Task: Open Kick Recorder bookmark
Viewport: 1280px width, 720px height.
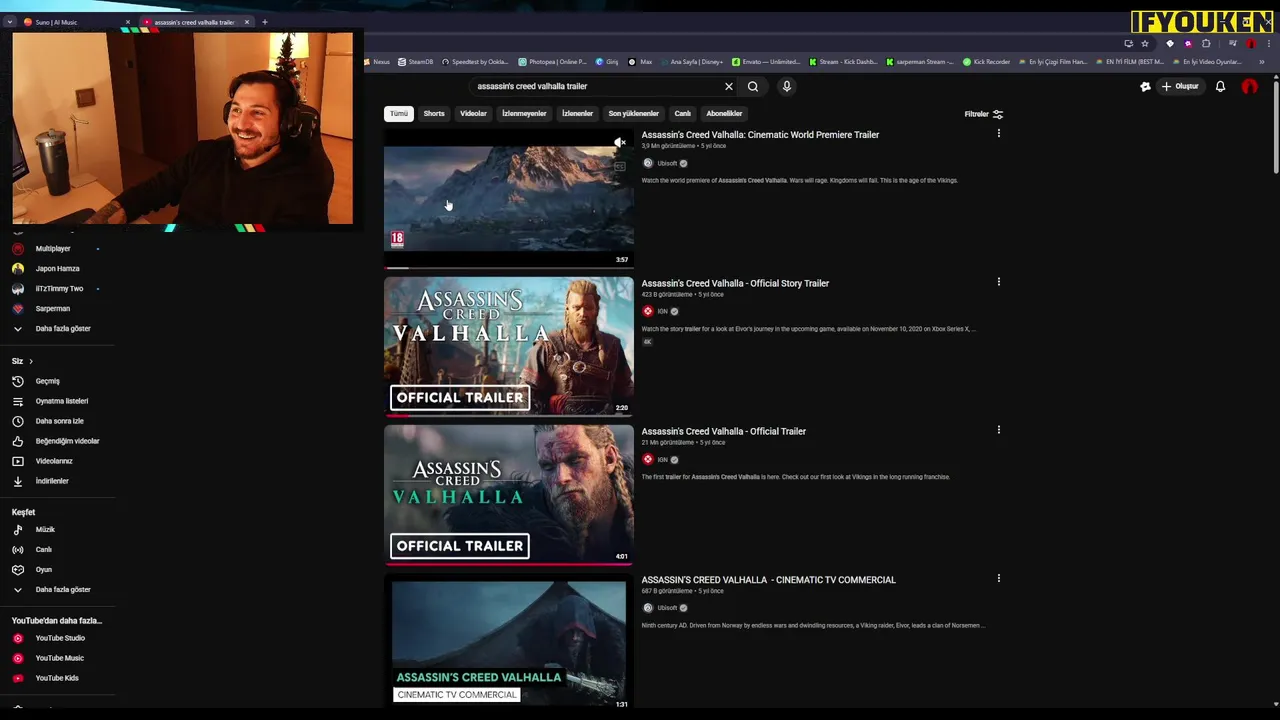Action: coord(986,62)
